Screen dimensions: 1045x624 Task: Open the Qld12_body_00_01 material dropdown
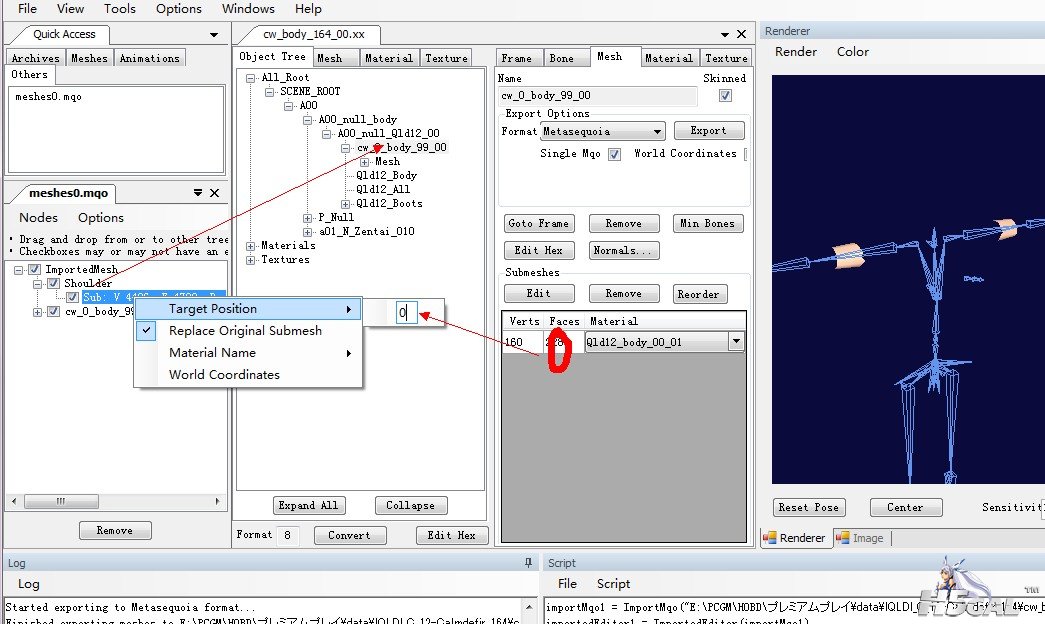coord(736,342)
